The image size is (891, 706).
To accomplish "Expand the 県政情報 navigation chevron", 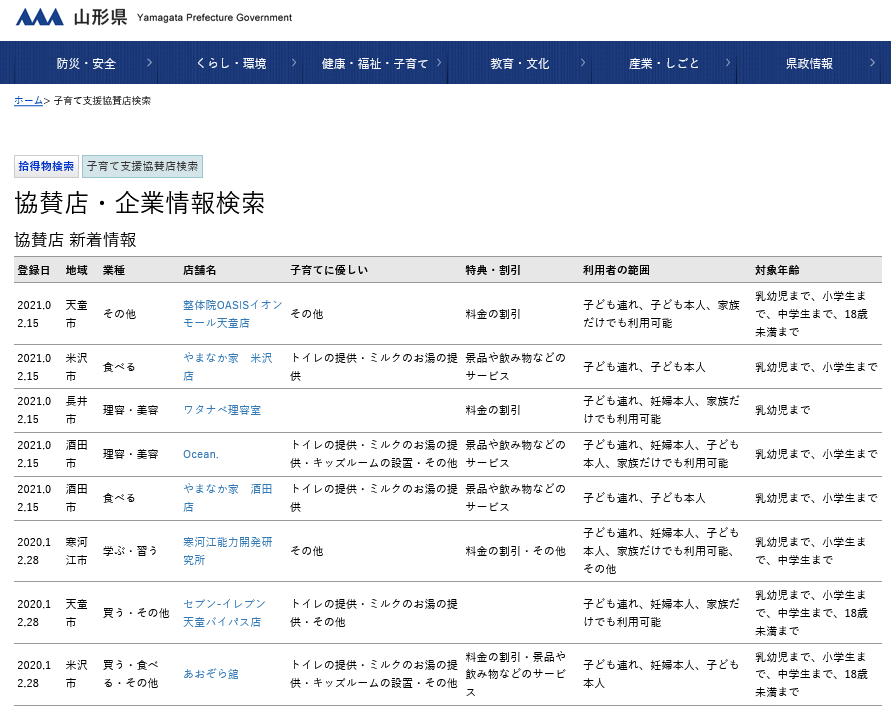I will tap(873, 62).
